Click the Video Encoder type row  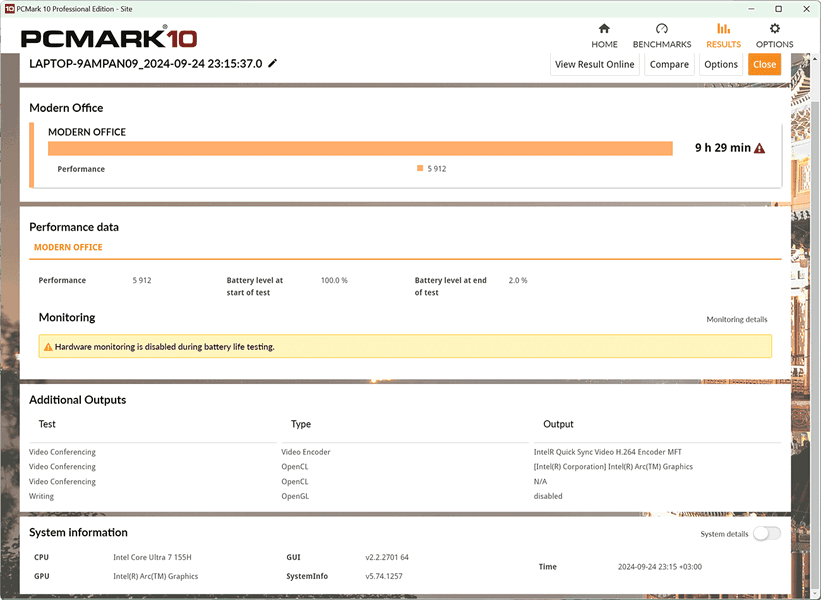pos(306,452)
